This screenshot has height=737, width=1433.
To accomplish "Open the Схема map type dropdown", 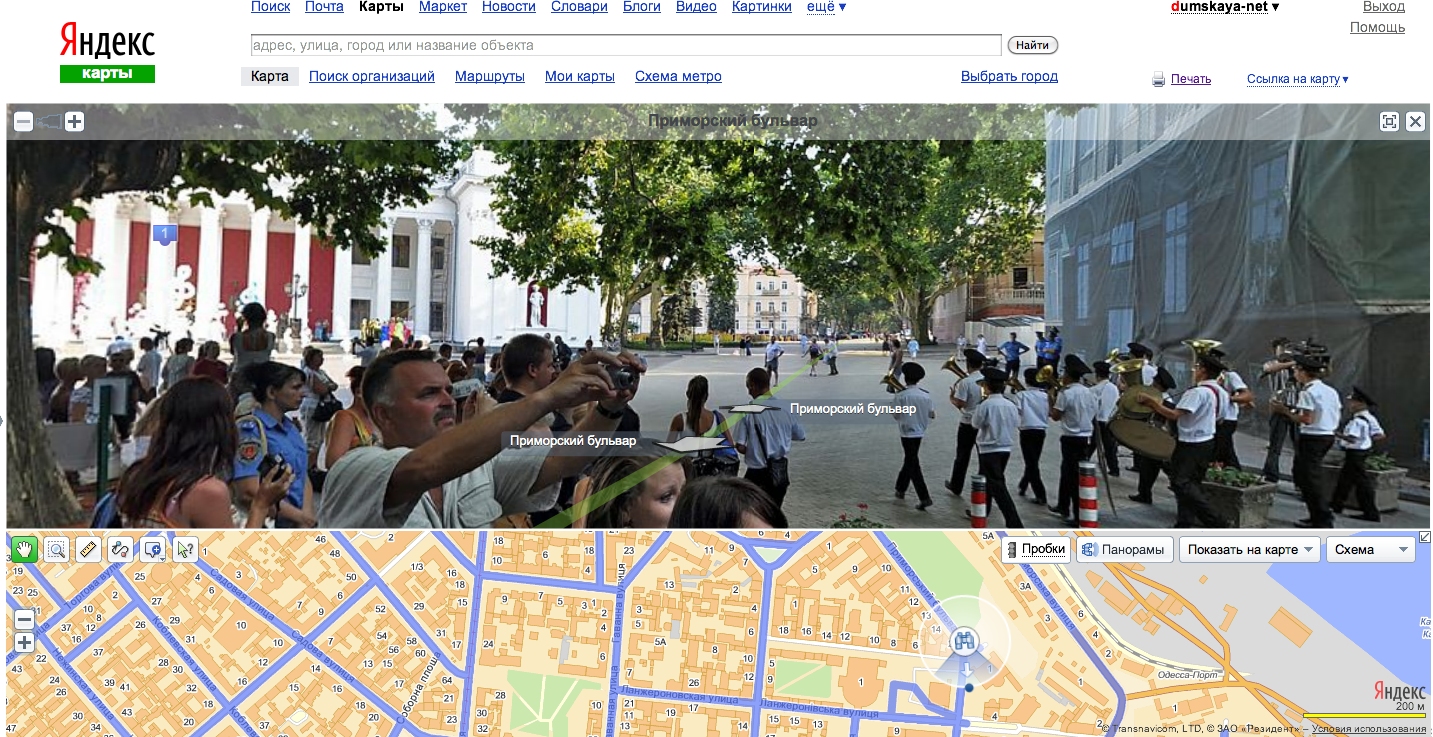I will click(x=1370, y=549).
